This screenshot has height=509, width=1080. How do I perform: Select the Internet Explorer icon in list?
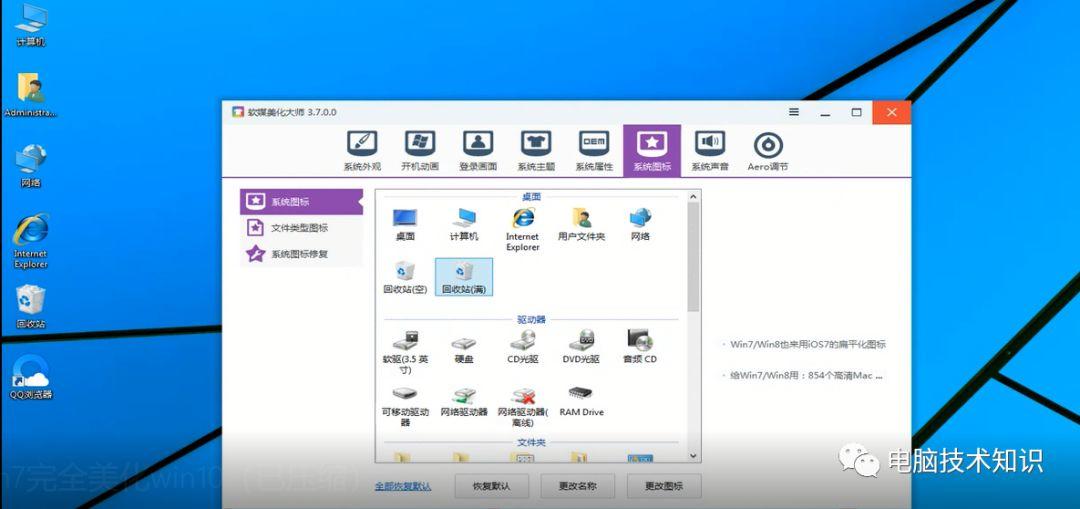pos(523,229)
